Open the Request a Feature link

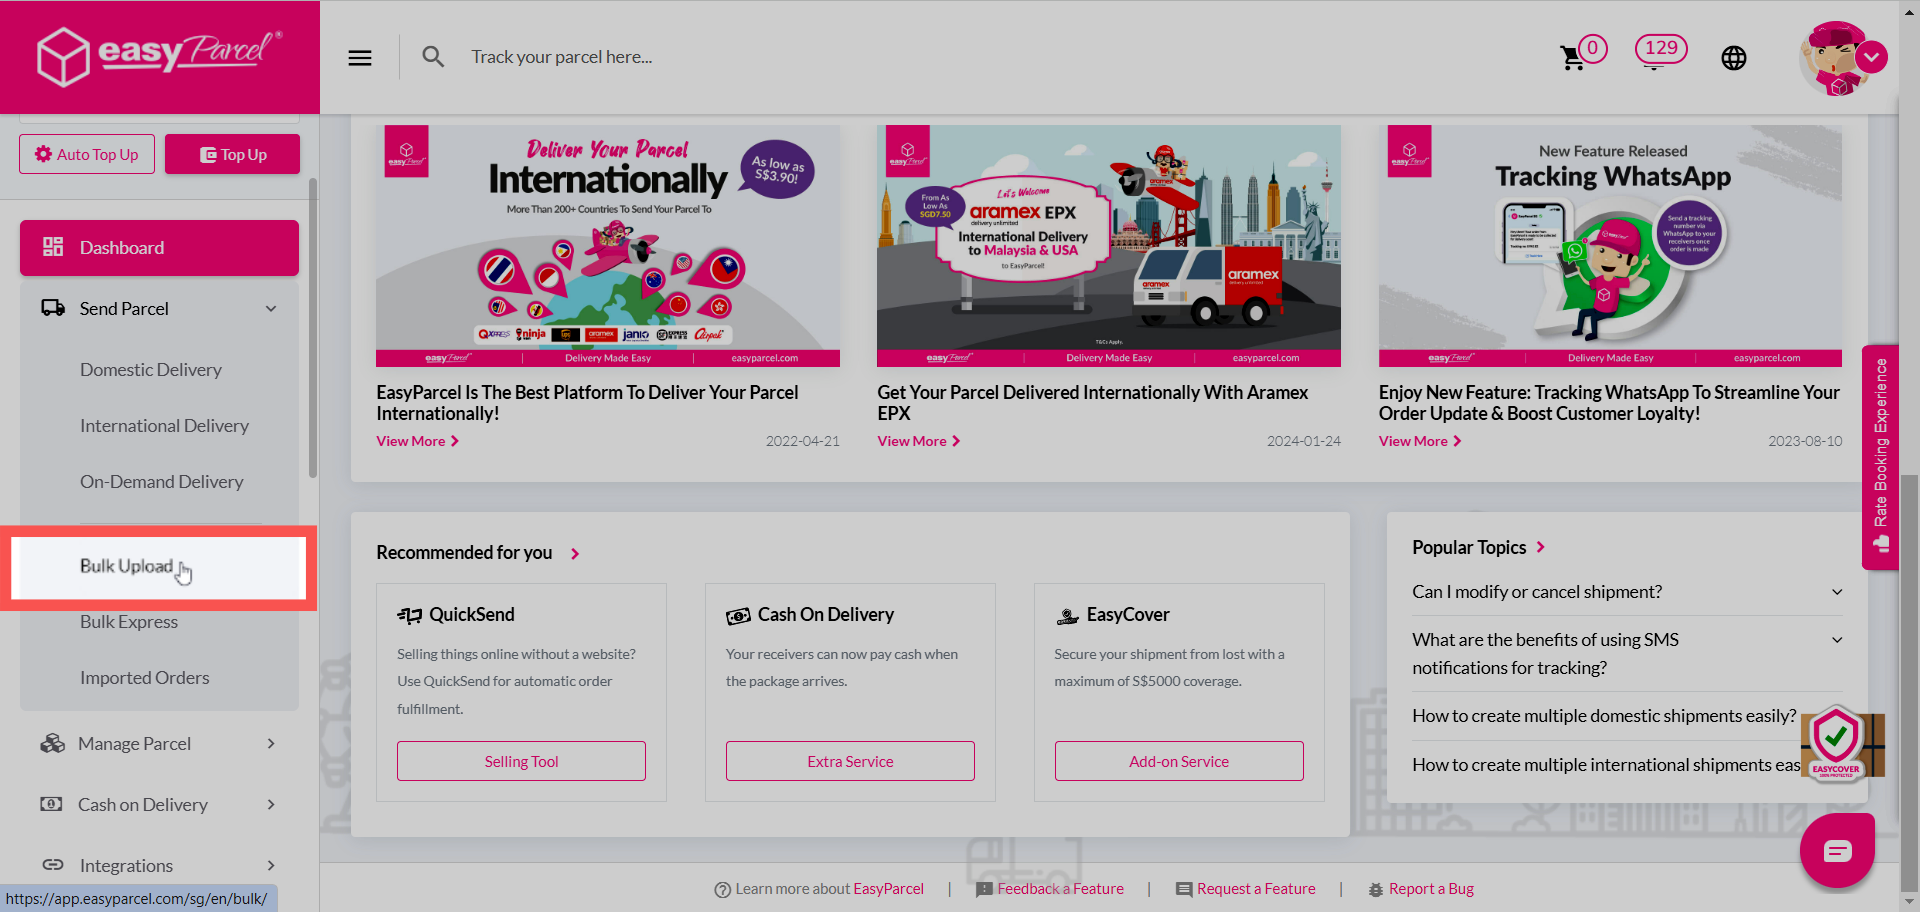1256,889
